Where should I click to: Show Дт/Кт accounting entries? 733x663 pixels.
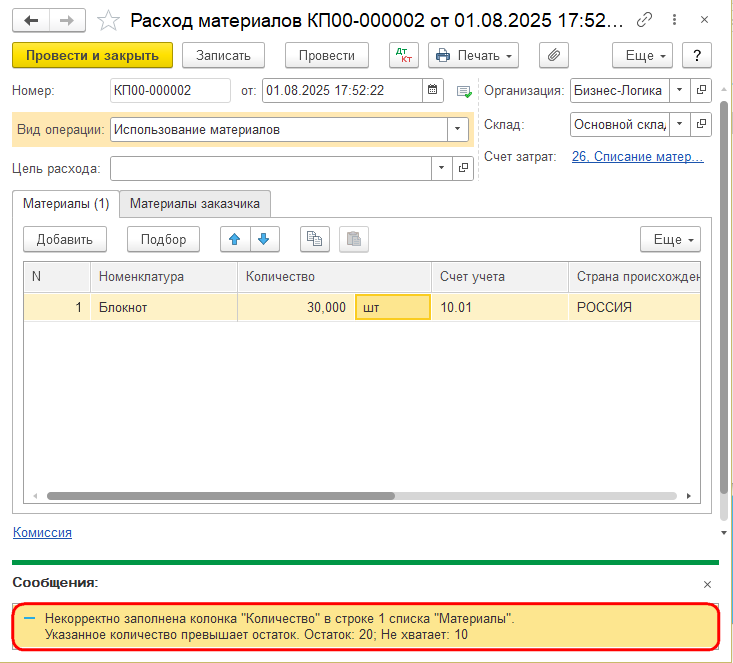[404, 55]
